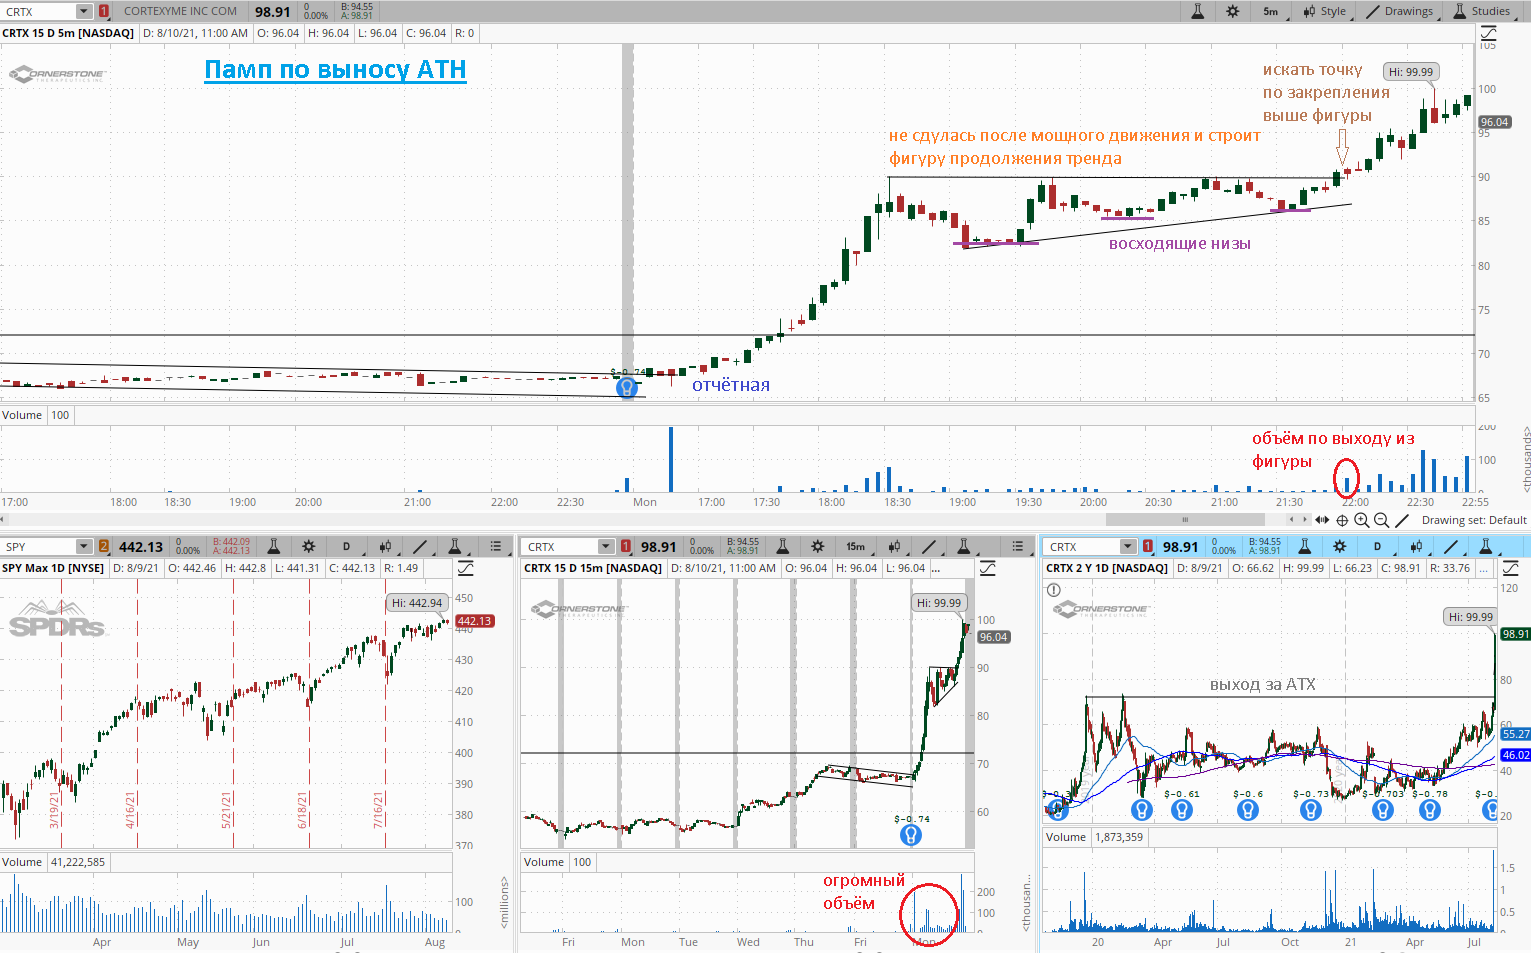Open the candlestick style icon in the SPY chart
This screenshot has height=953, width=1531.
(x=384, y=547)
